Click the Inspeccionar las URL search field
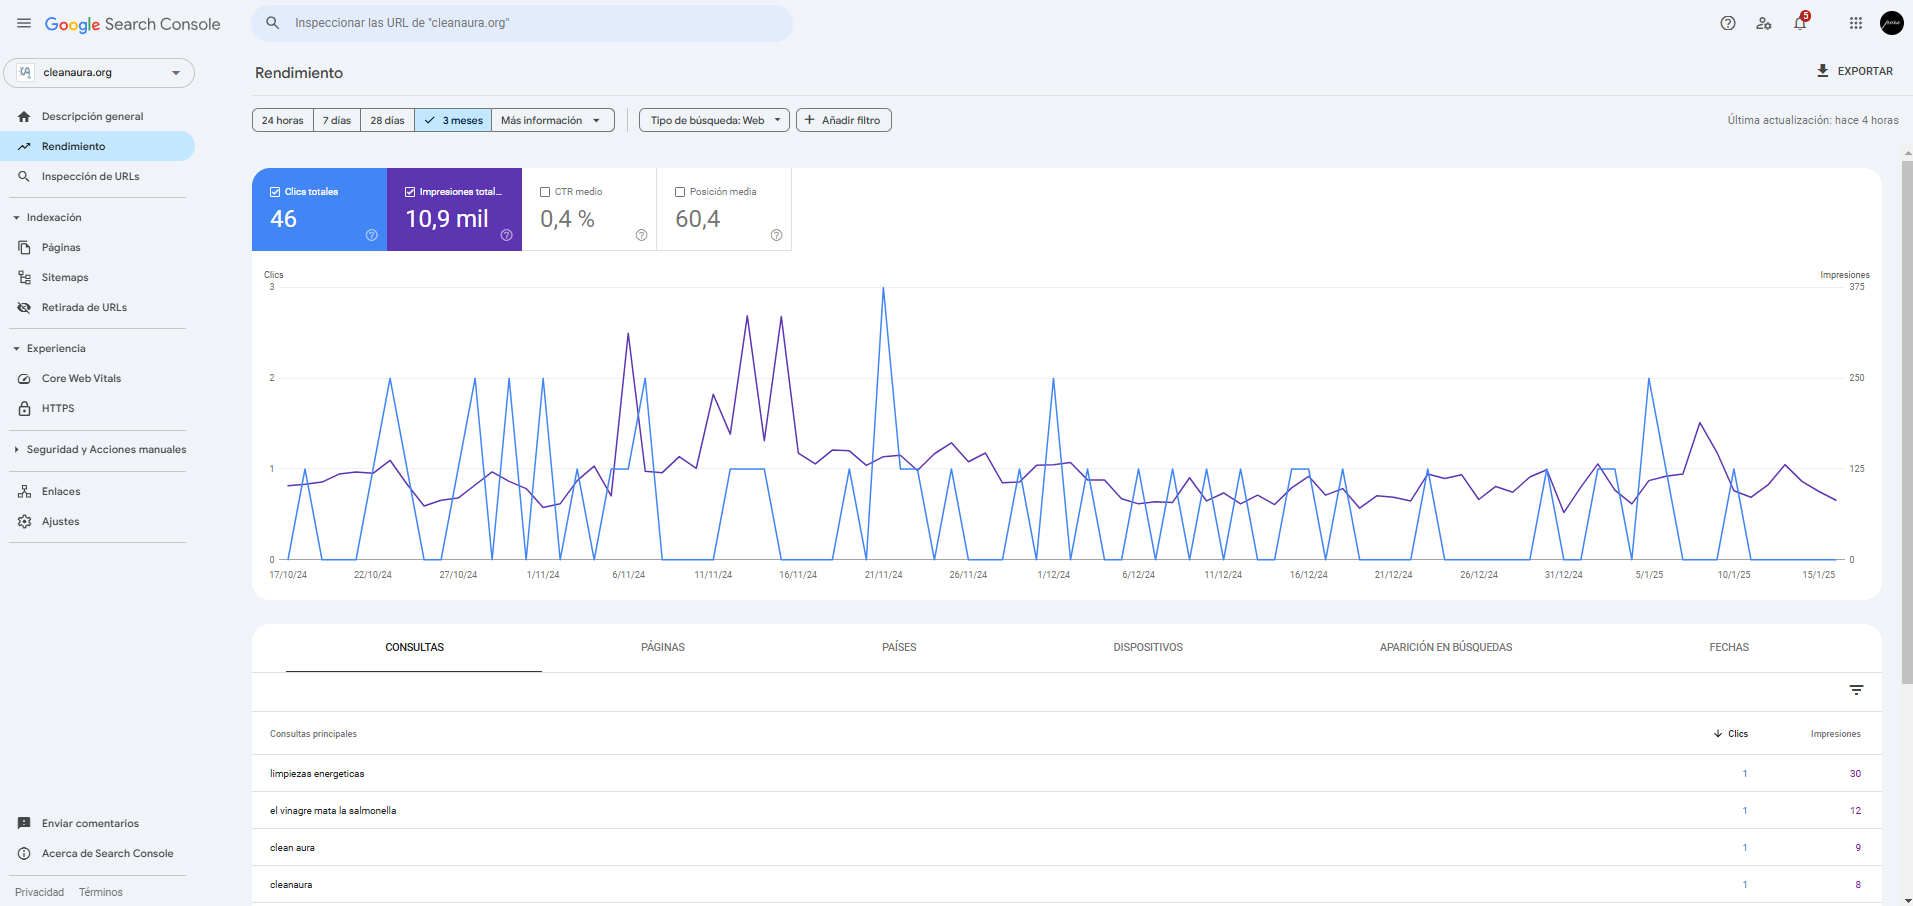This screenshot has width=1913, height=906. pos(522,23)
